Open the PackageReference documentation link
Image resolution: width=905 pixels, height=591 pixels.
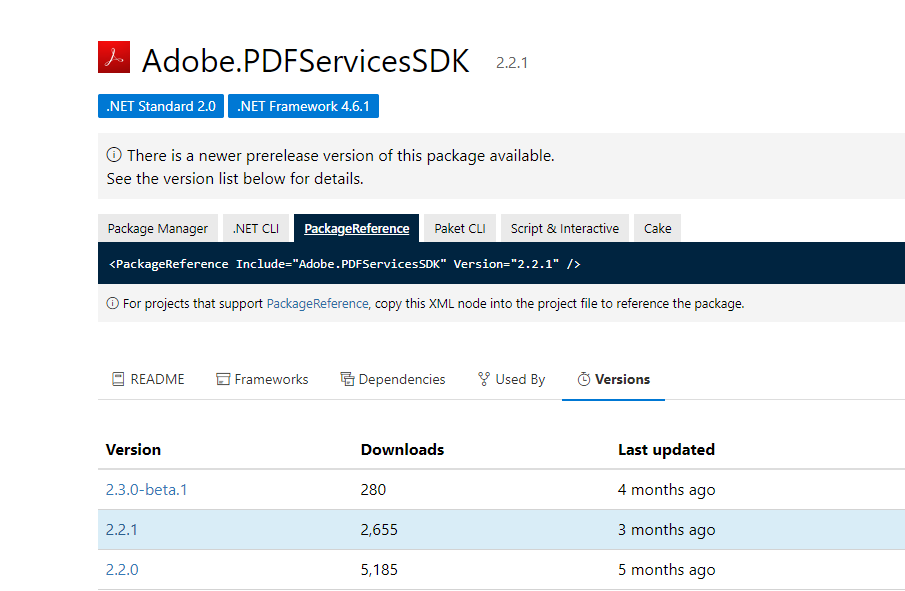click(317, 303)
